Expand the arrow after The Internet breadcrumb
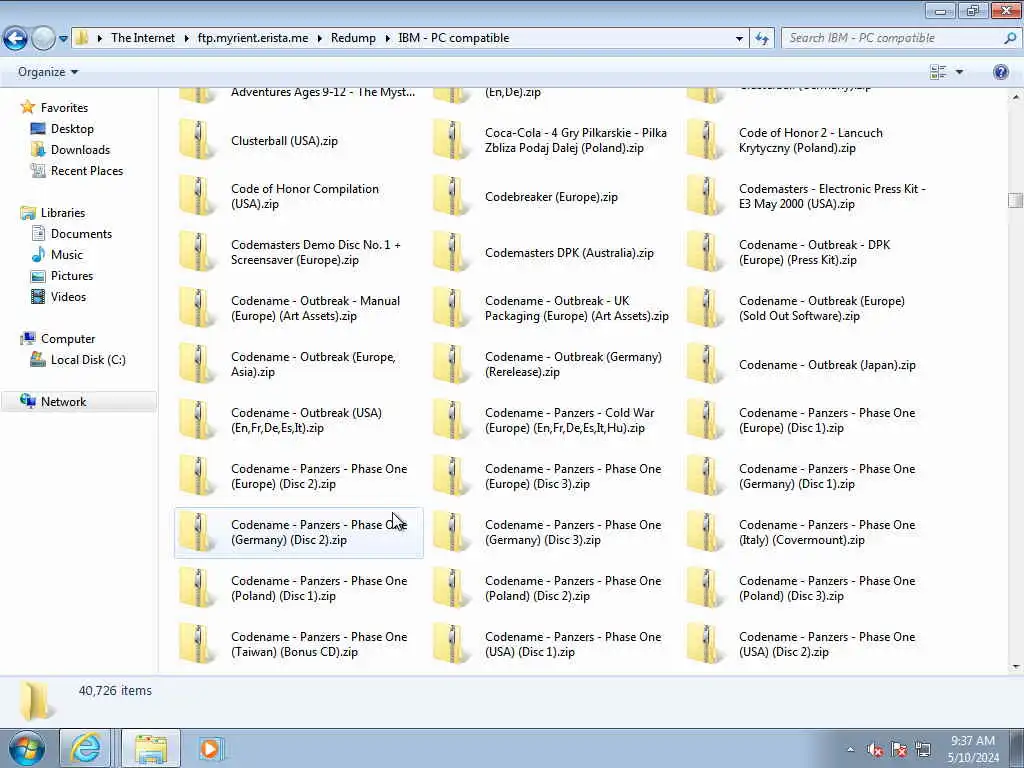The width and height of the screenshot is (1024, 768). 187,38
